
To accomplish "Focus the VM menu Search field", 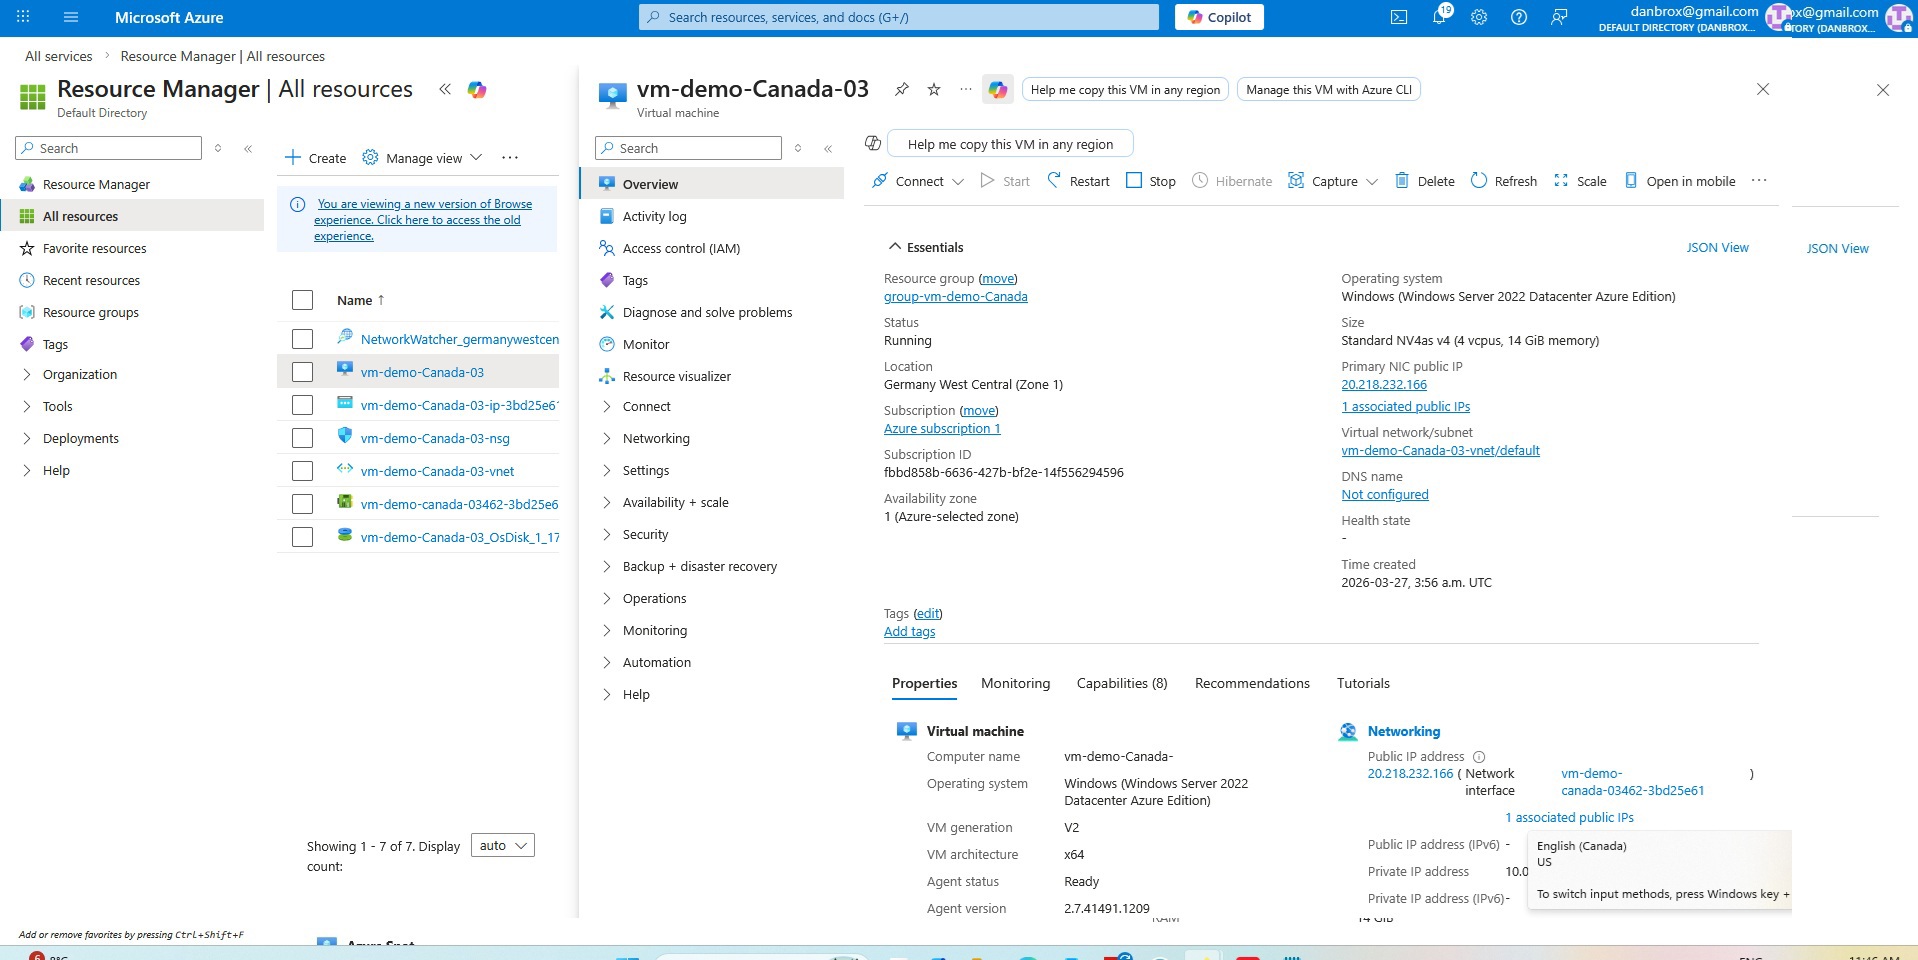I will (x=688, y=148).
